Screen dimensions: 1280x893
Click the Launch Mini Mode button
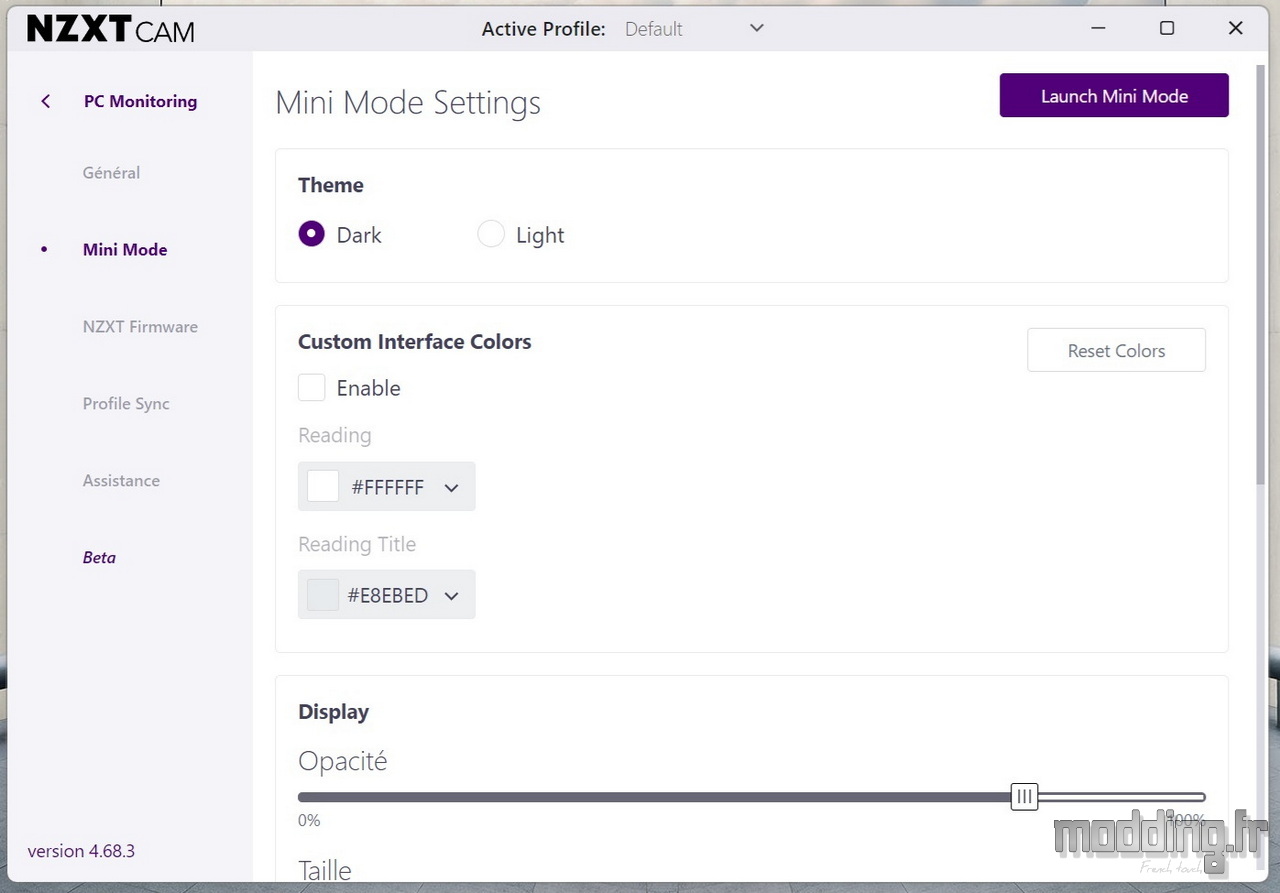(x=1114, y=96)
